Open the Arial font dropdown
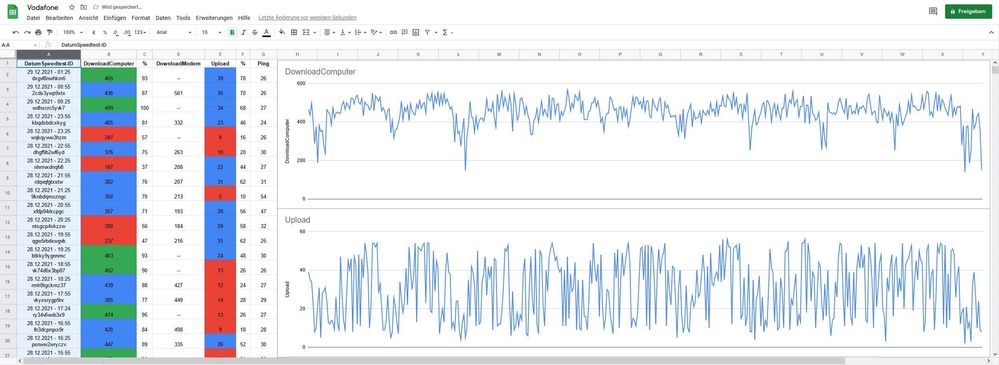The image size is (999, 365). (174, 32)
